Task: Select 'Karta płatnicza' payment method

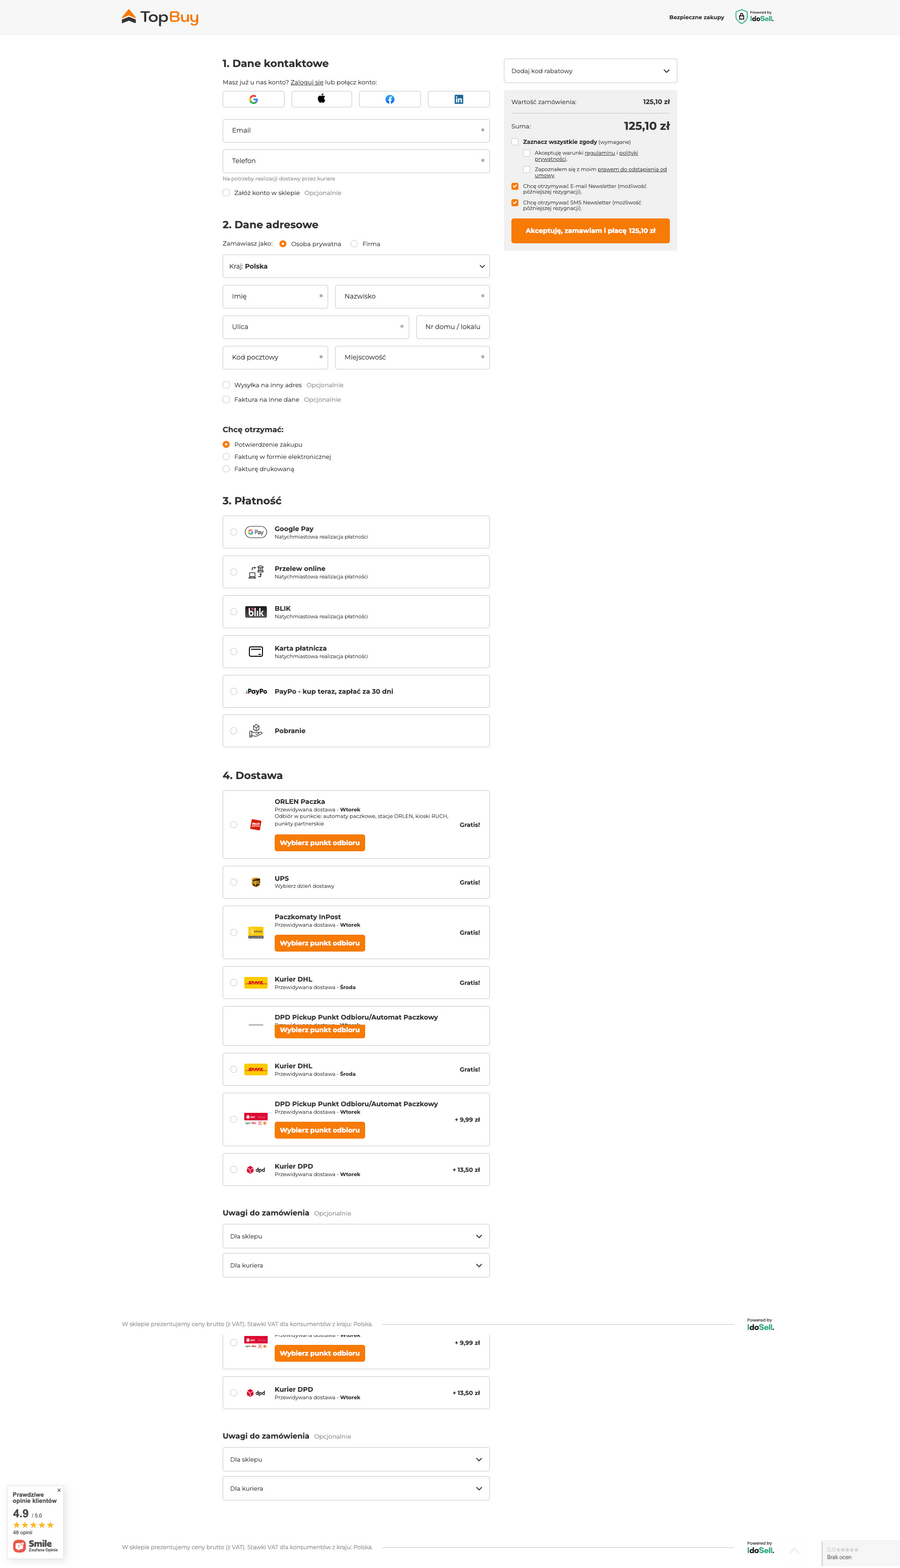Action: coord(234,652)
